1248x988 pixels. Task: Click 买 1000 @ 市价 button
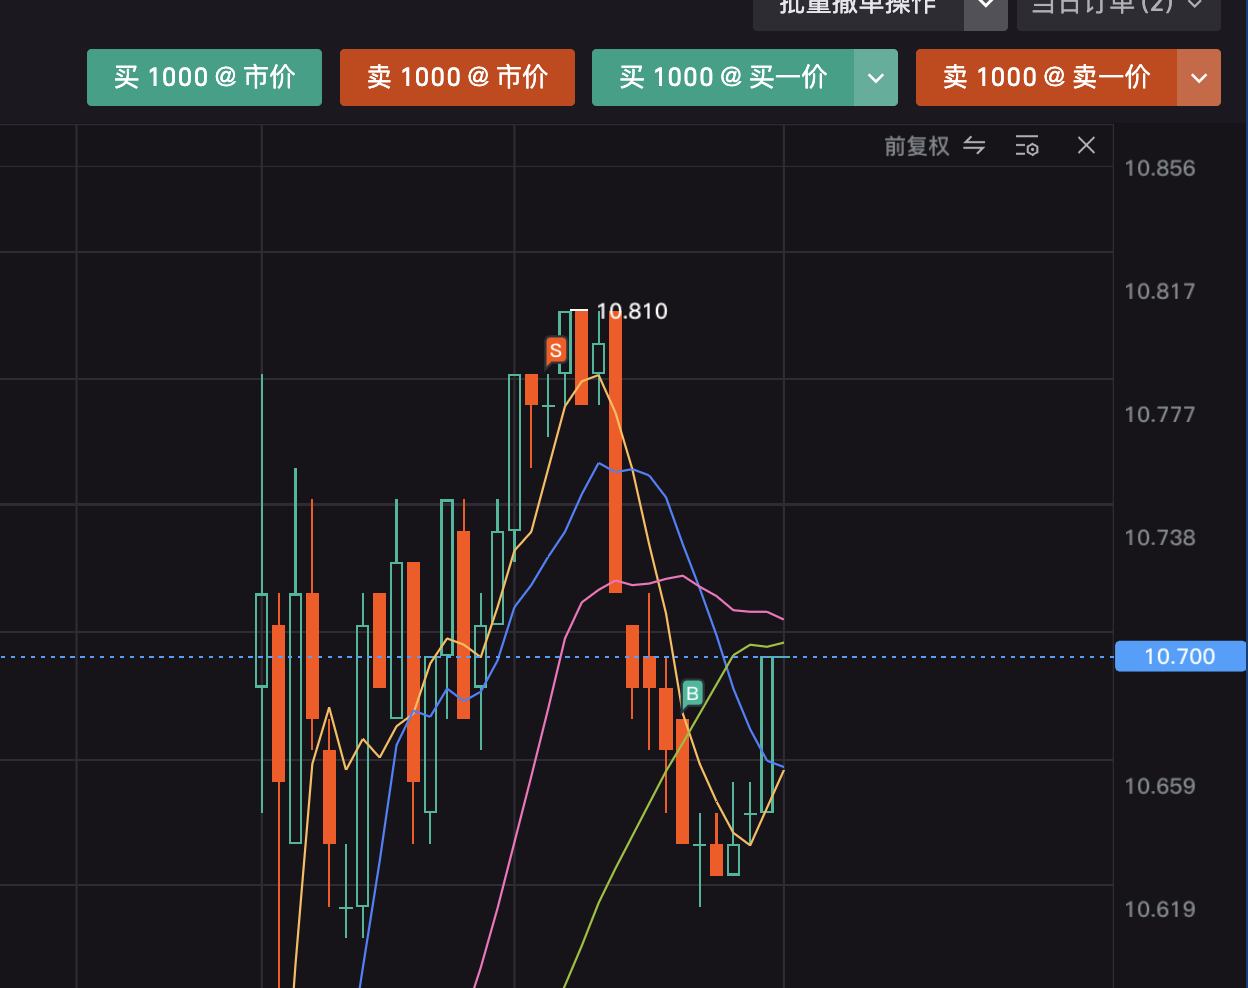tap(204, 78)
